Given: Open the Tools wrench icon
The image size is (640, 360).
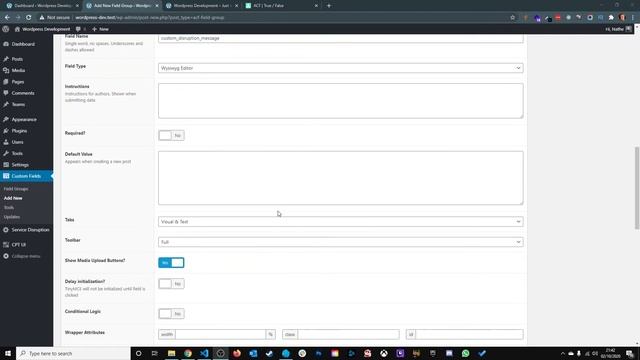Looking at the screenshot, I should click(x=6, y=153).
